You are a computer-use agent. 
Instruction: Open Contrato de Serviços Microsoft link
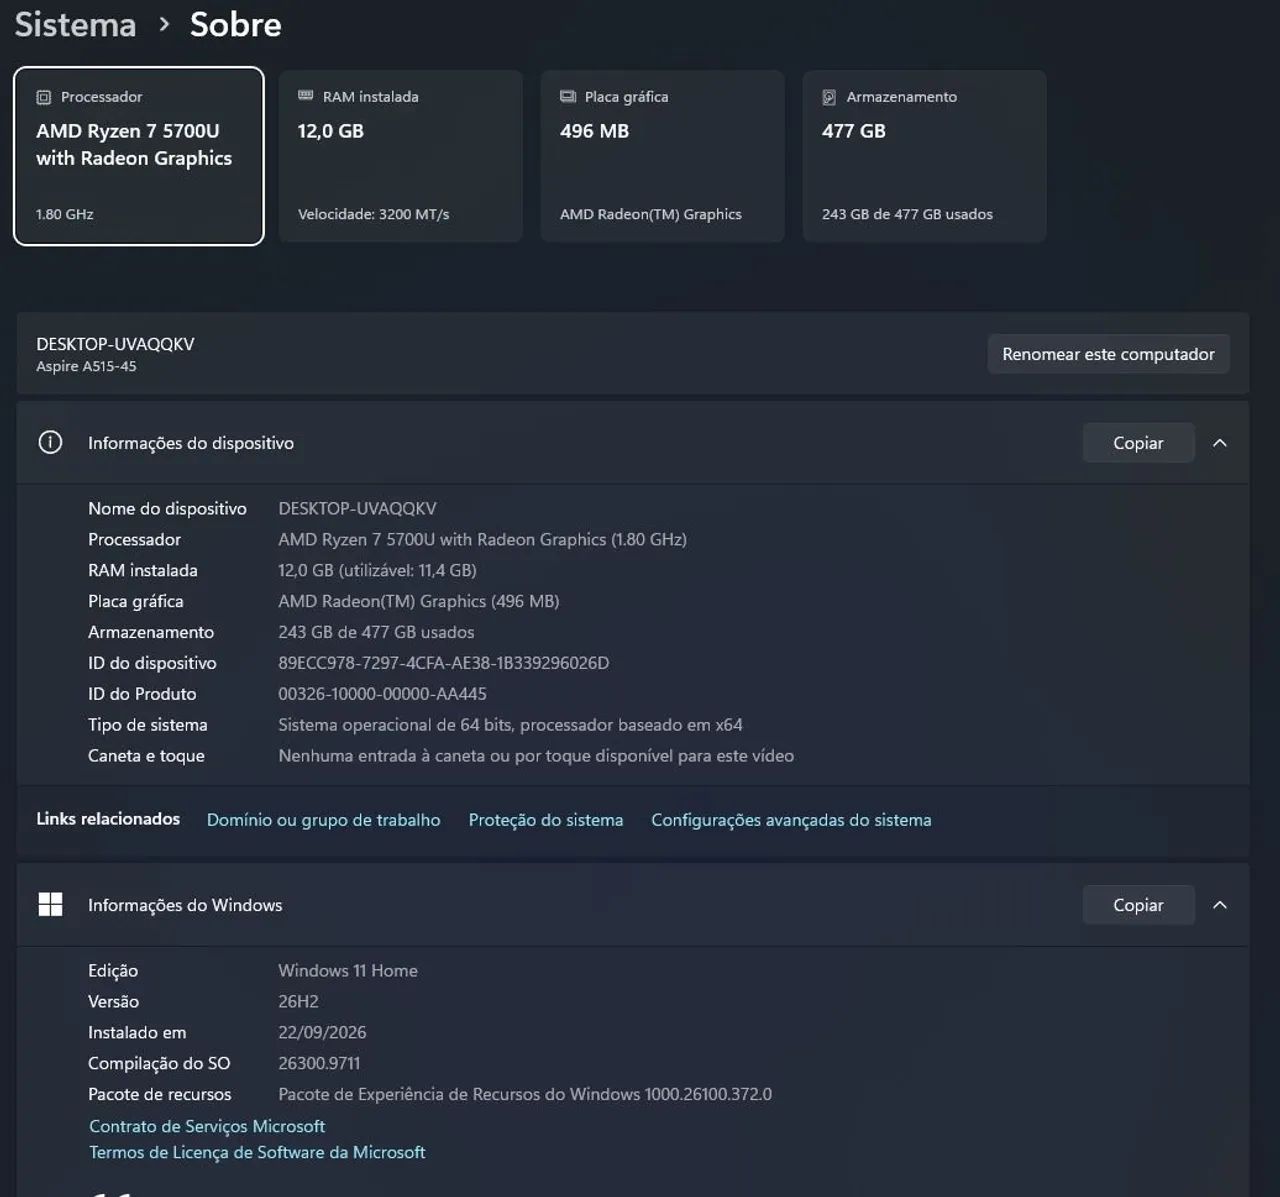click(x=207, y=1126)
